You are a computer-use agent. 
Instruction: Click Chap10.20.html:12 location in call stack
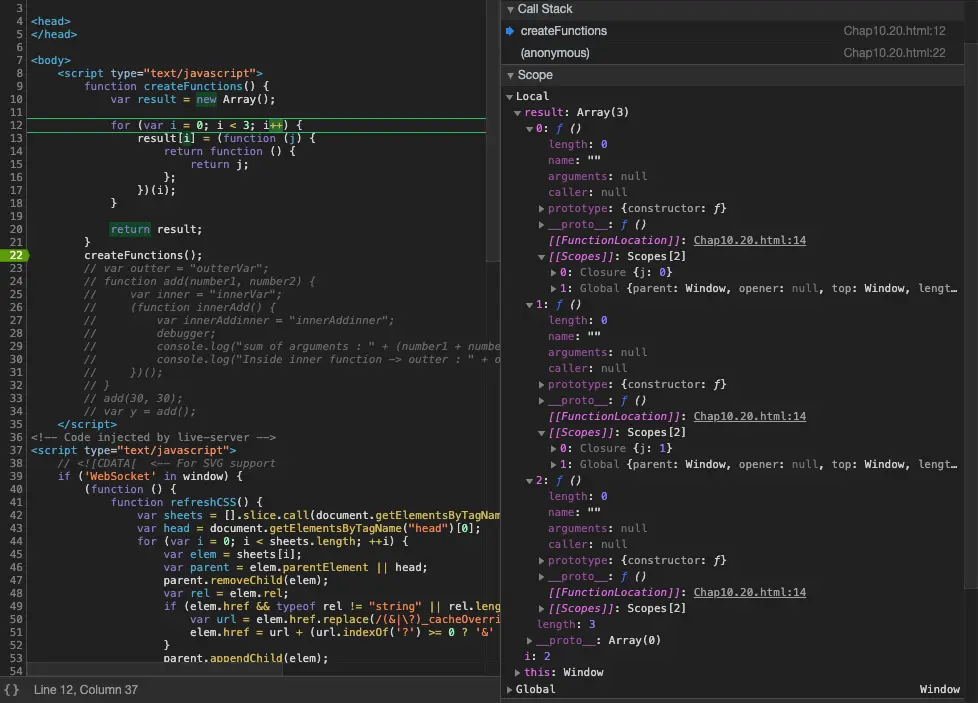[894, 31]
